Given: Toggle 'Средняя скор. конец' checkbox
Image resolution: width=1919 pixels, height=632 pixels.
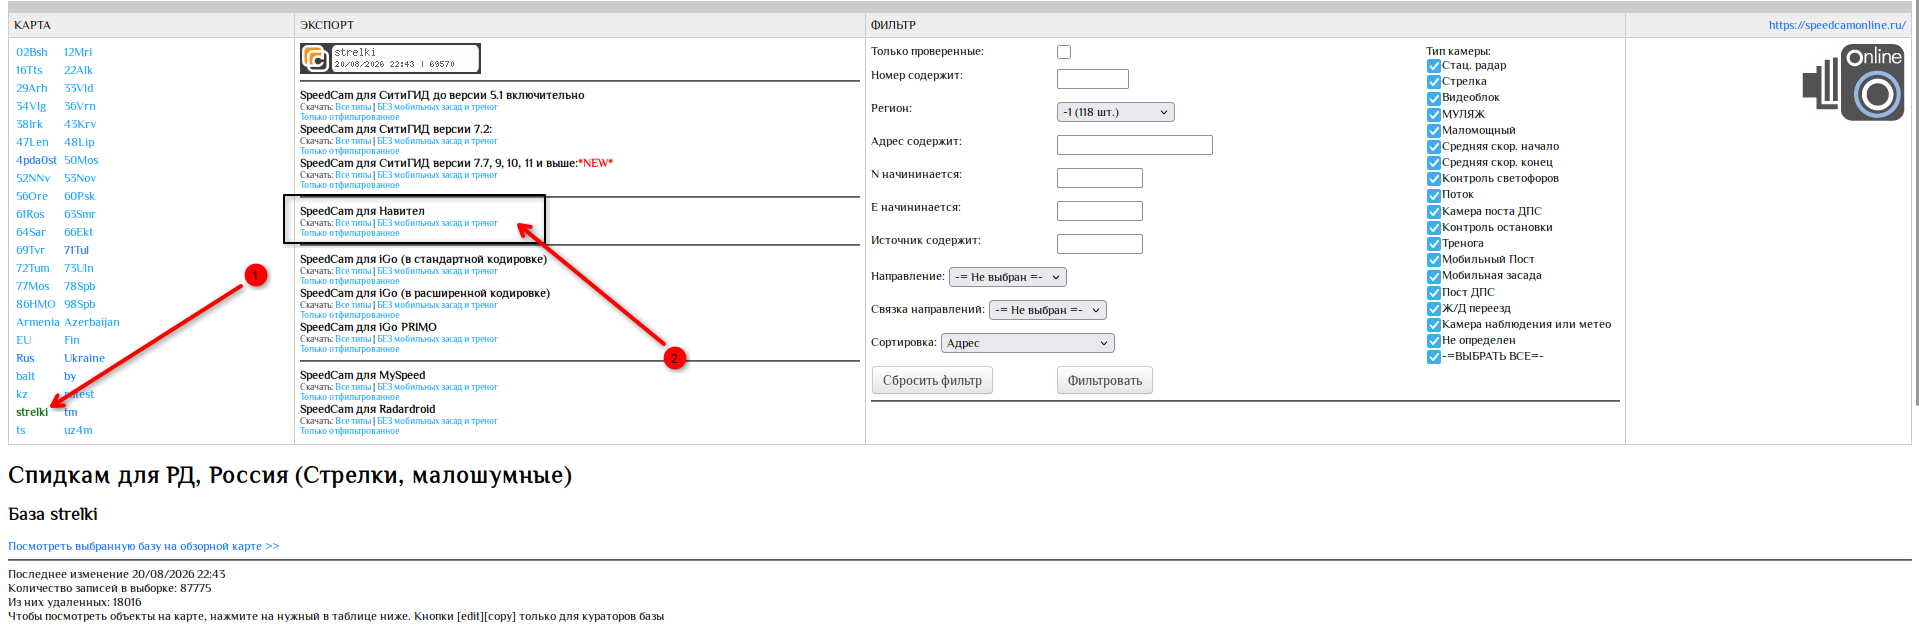Looking at the screenshot, I should click(1434, 163).
